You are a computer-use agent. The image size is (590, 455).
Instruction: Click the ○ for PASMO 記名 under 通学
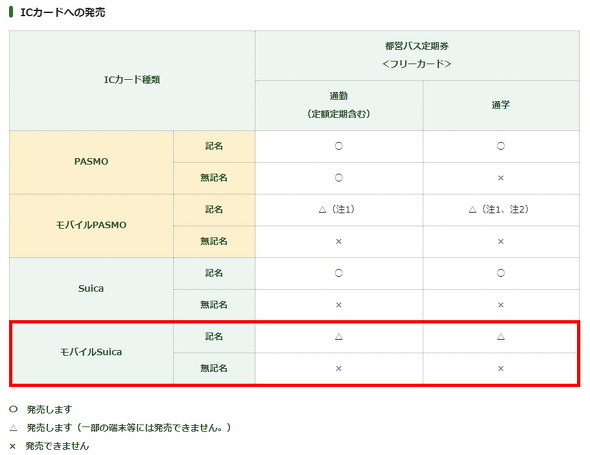(x=501, y=146)
